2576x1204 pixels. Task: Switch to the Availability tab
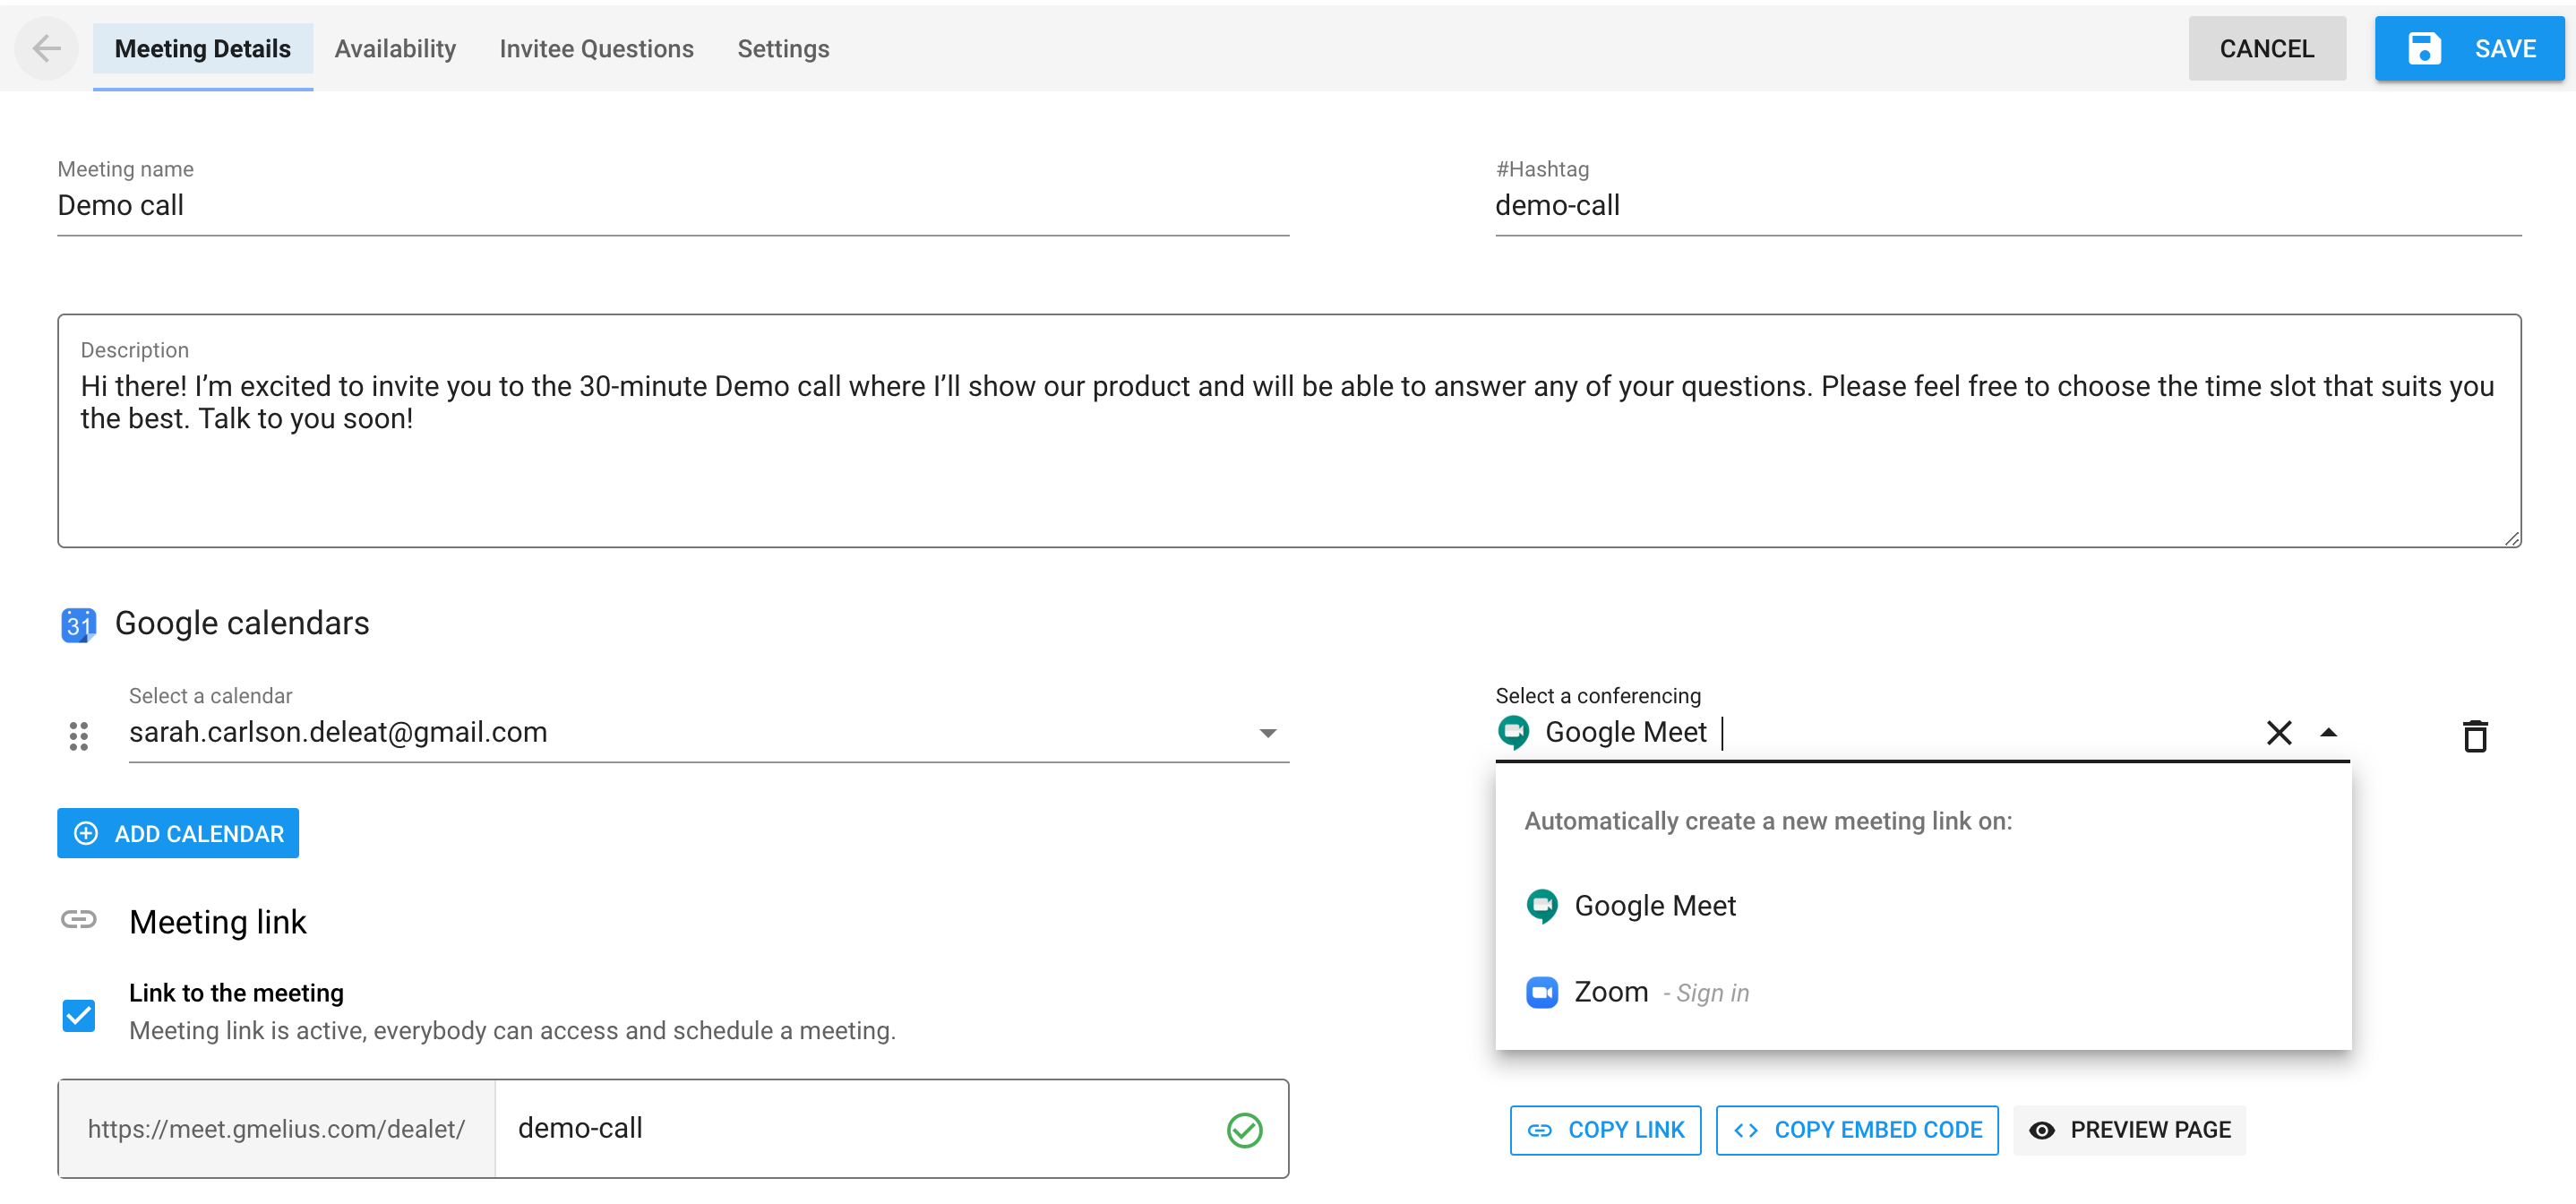[x=395, y=49]
